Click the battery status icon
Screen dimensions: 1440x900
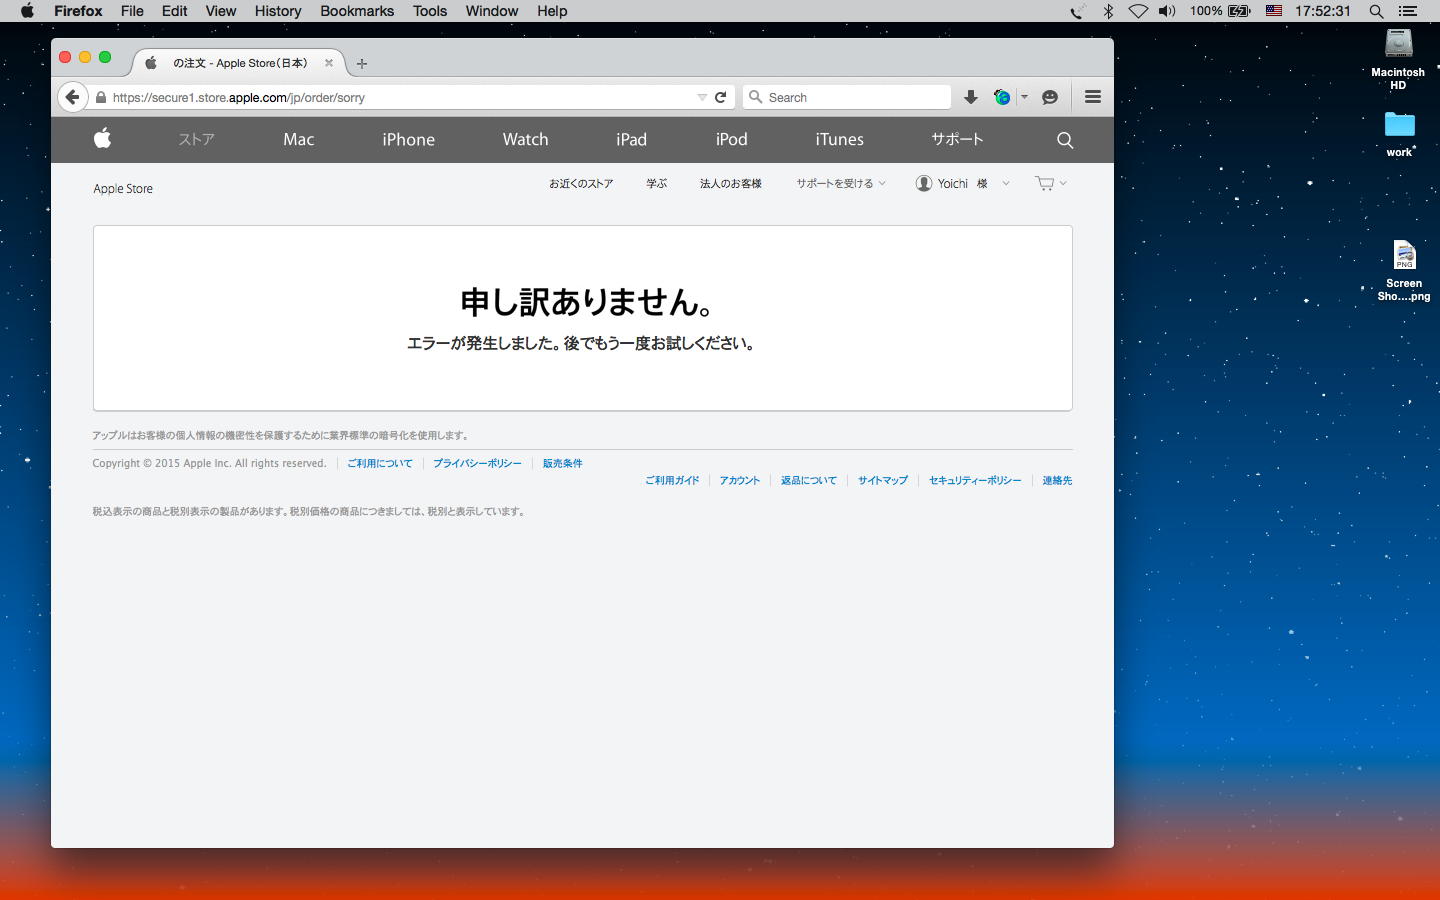(x=1240, y=11)
